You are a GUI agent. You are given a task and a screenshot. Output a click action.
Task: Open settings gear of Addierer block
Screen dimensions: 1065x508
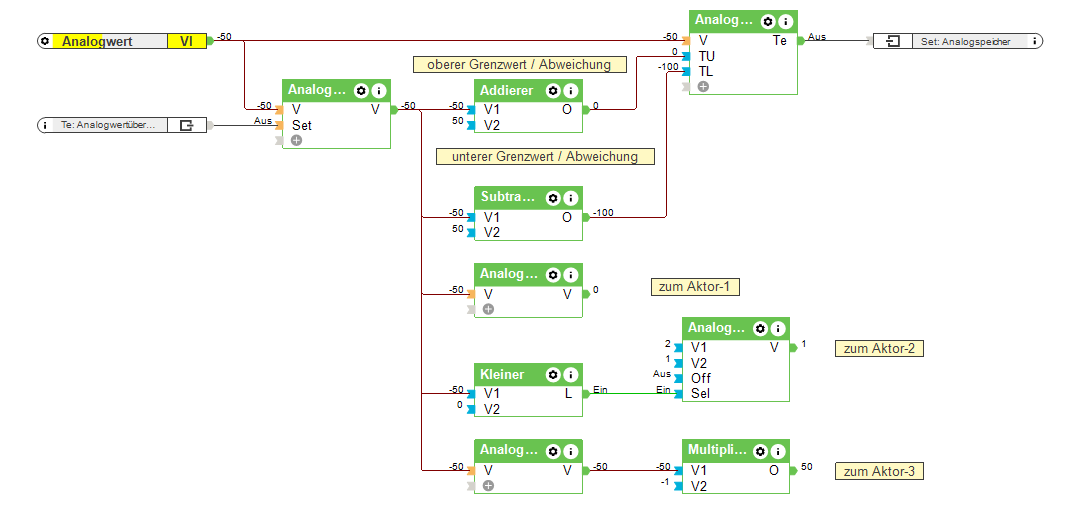click(553, 90)
